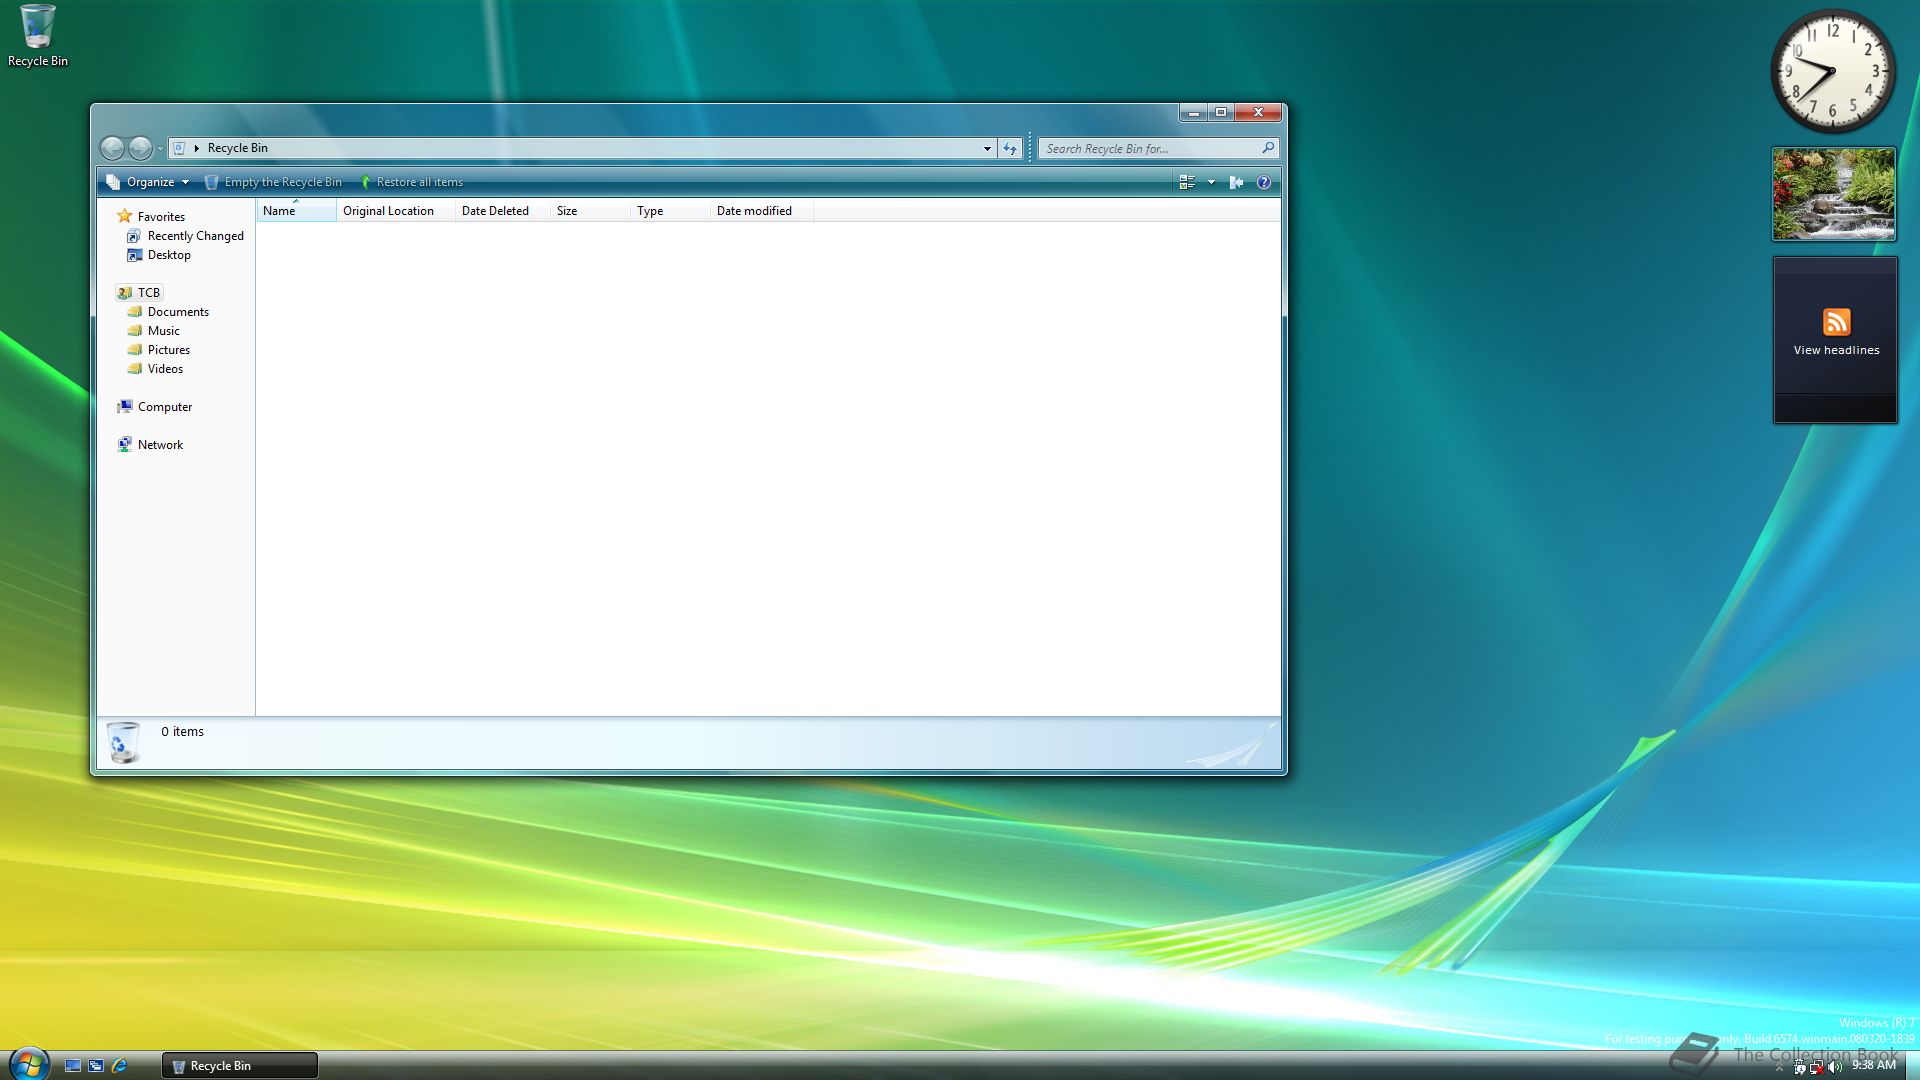Open the Help question mark button

(x=1264, y=182)
